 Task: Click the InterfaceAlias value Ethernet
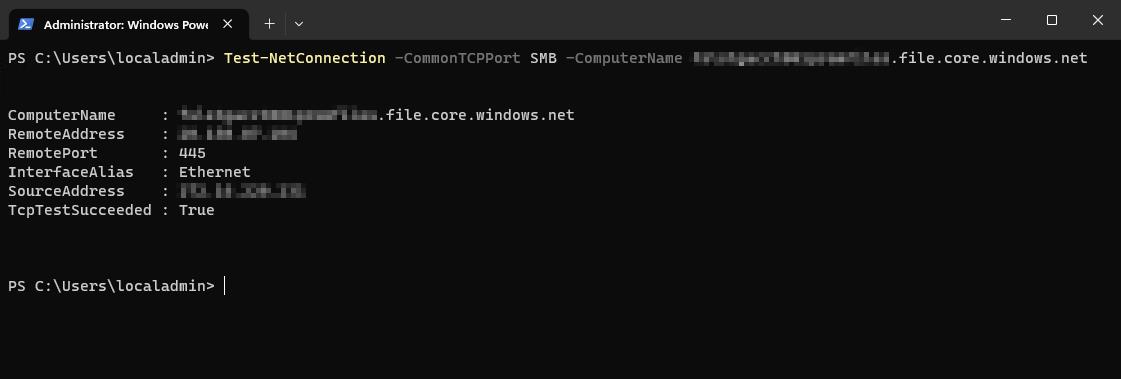[x=214, y=172]
